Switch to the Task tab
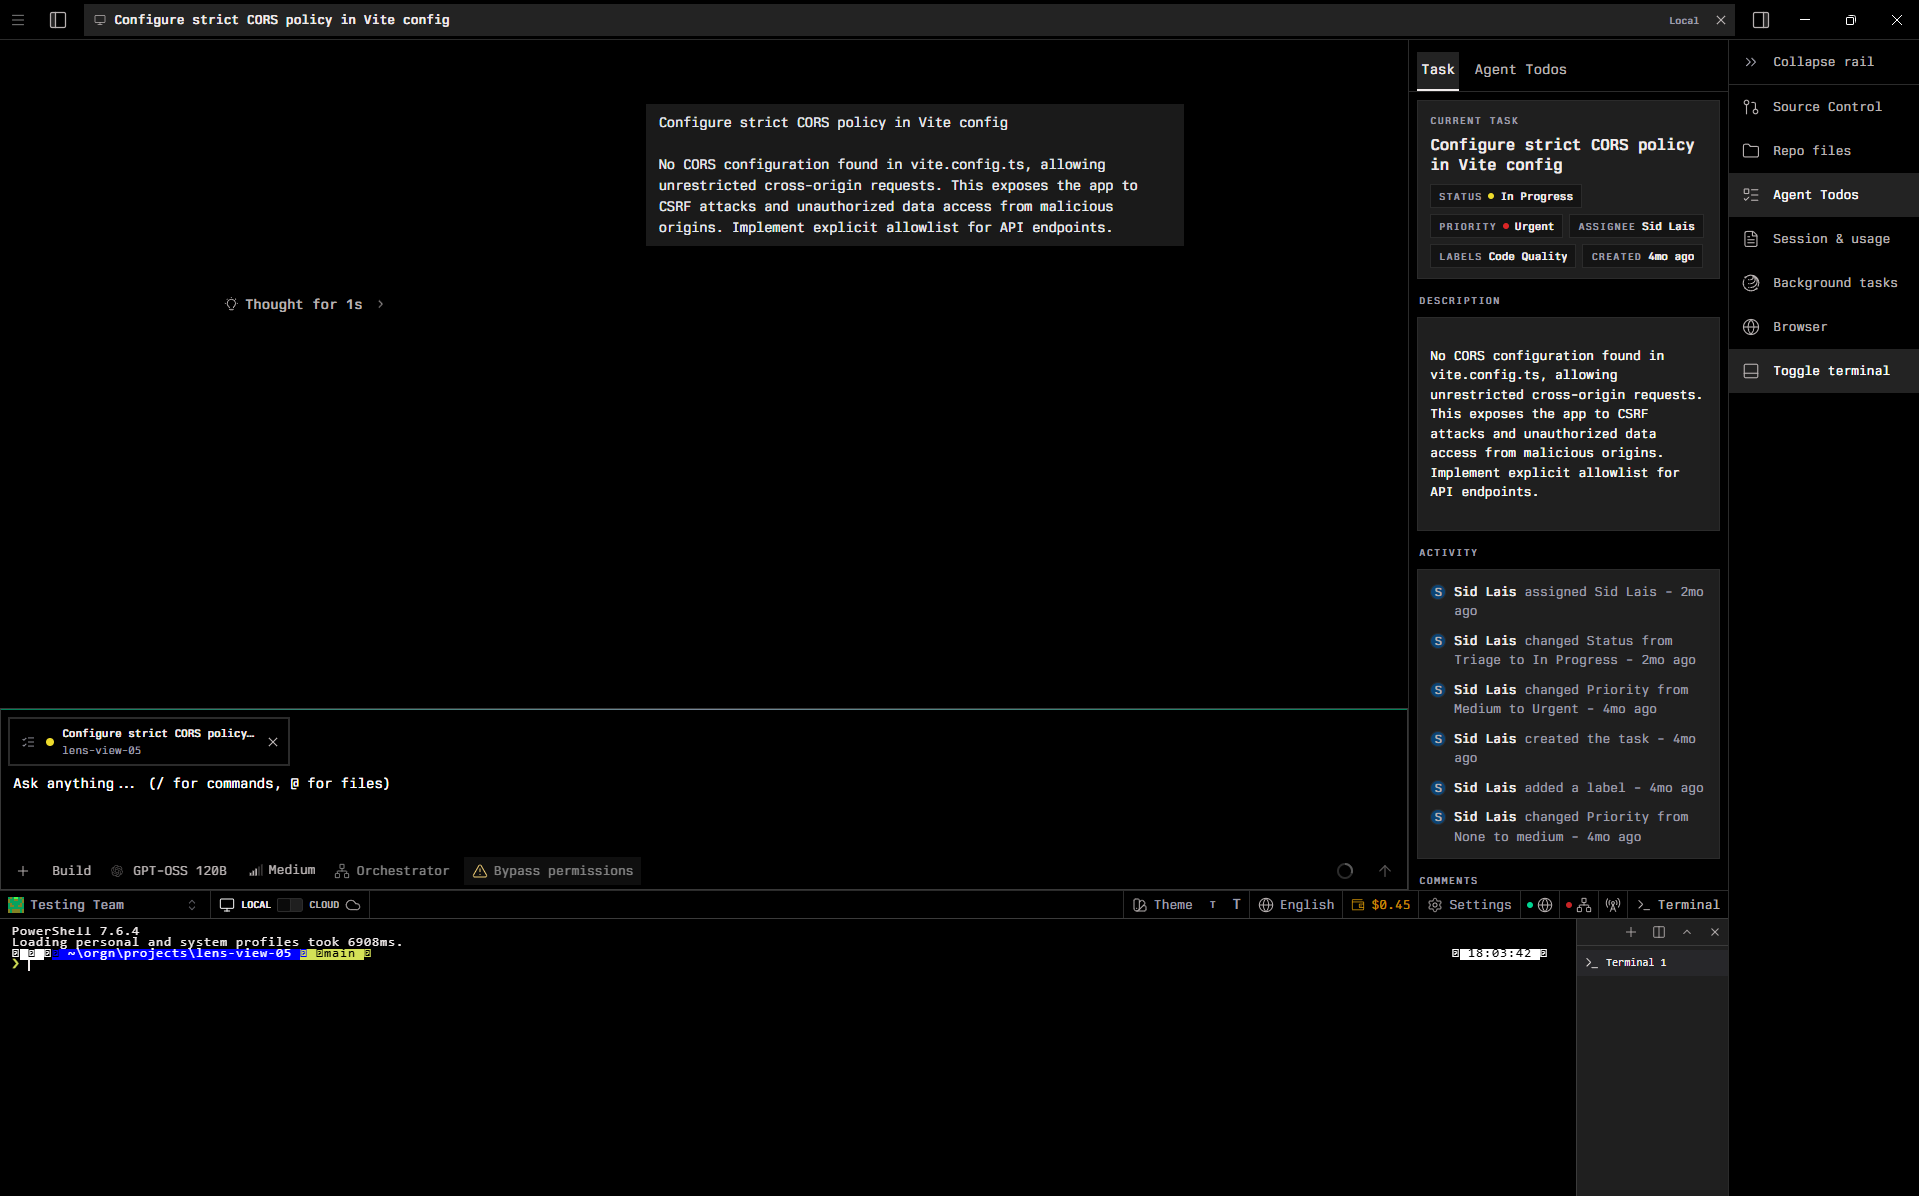 [x=1438, y=70]
